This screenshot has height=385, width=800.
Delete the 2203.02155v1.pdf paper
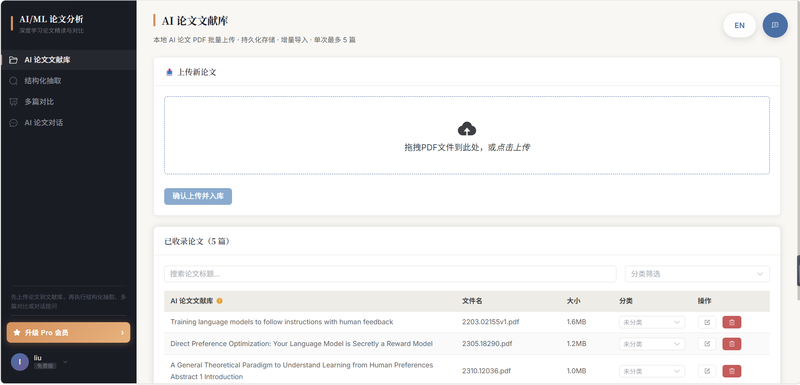(x=732, y=322)
